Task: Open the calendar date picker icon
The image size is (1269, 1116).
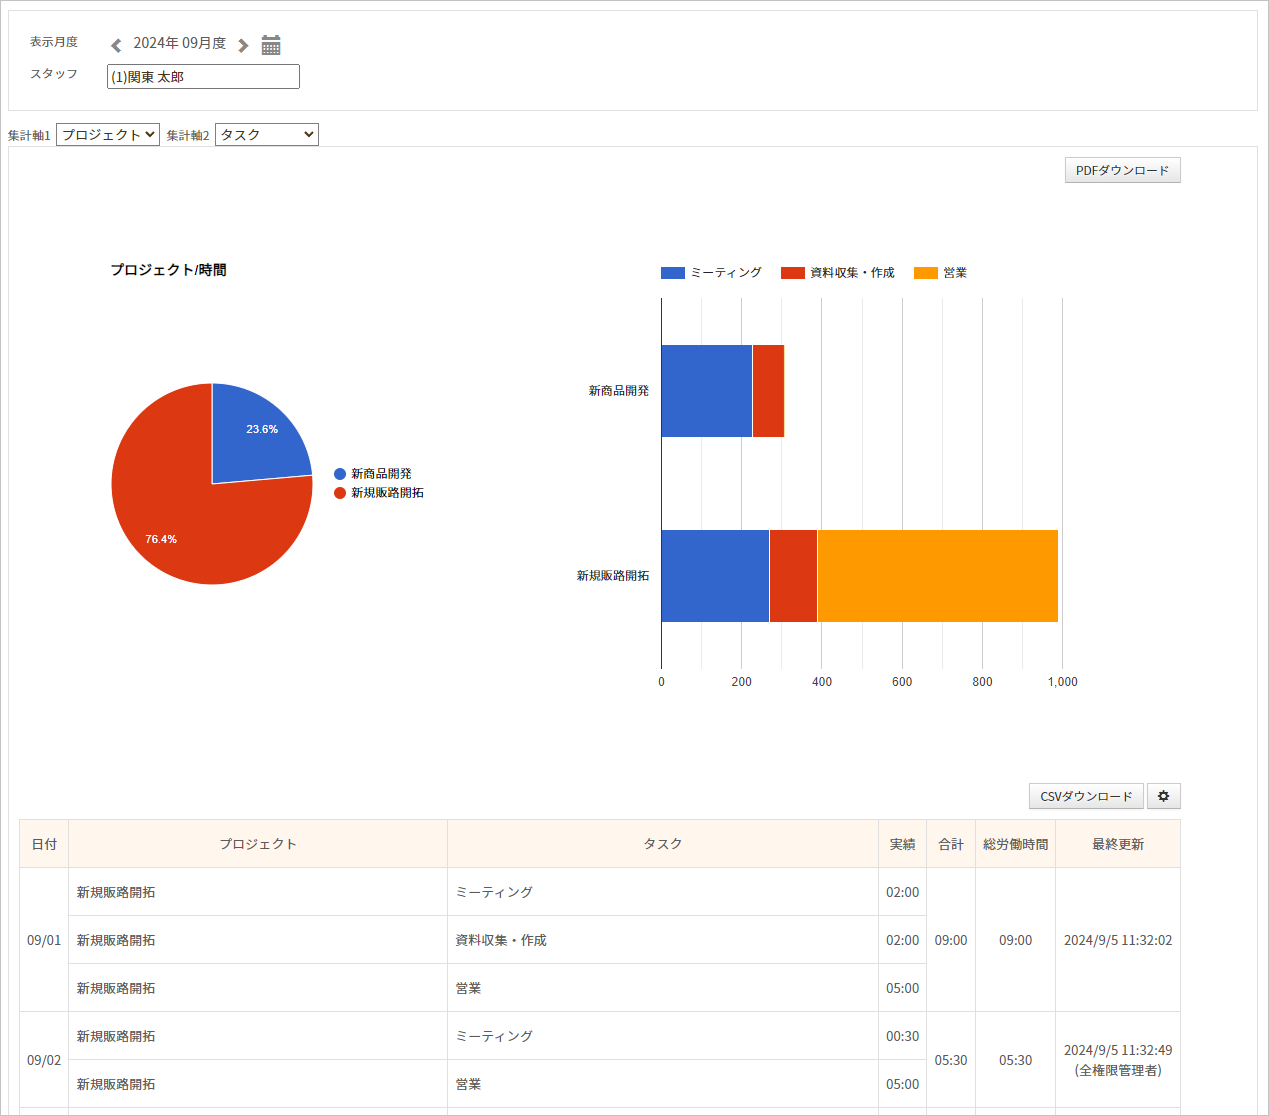Action: pos(271,45)
